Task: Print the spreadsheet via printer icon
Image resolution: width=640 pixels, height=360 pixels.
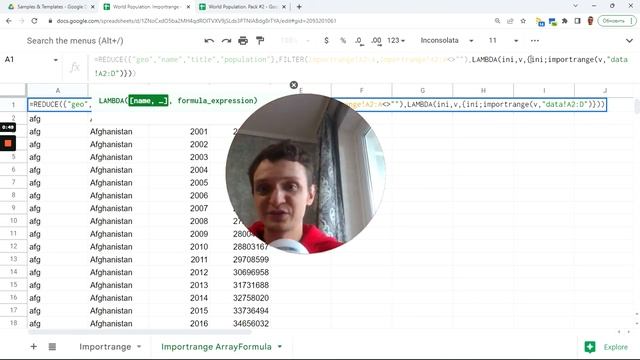Action: point(243,40)
